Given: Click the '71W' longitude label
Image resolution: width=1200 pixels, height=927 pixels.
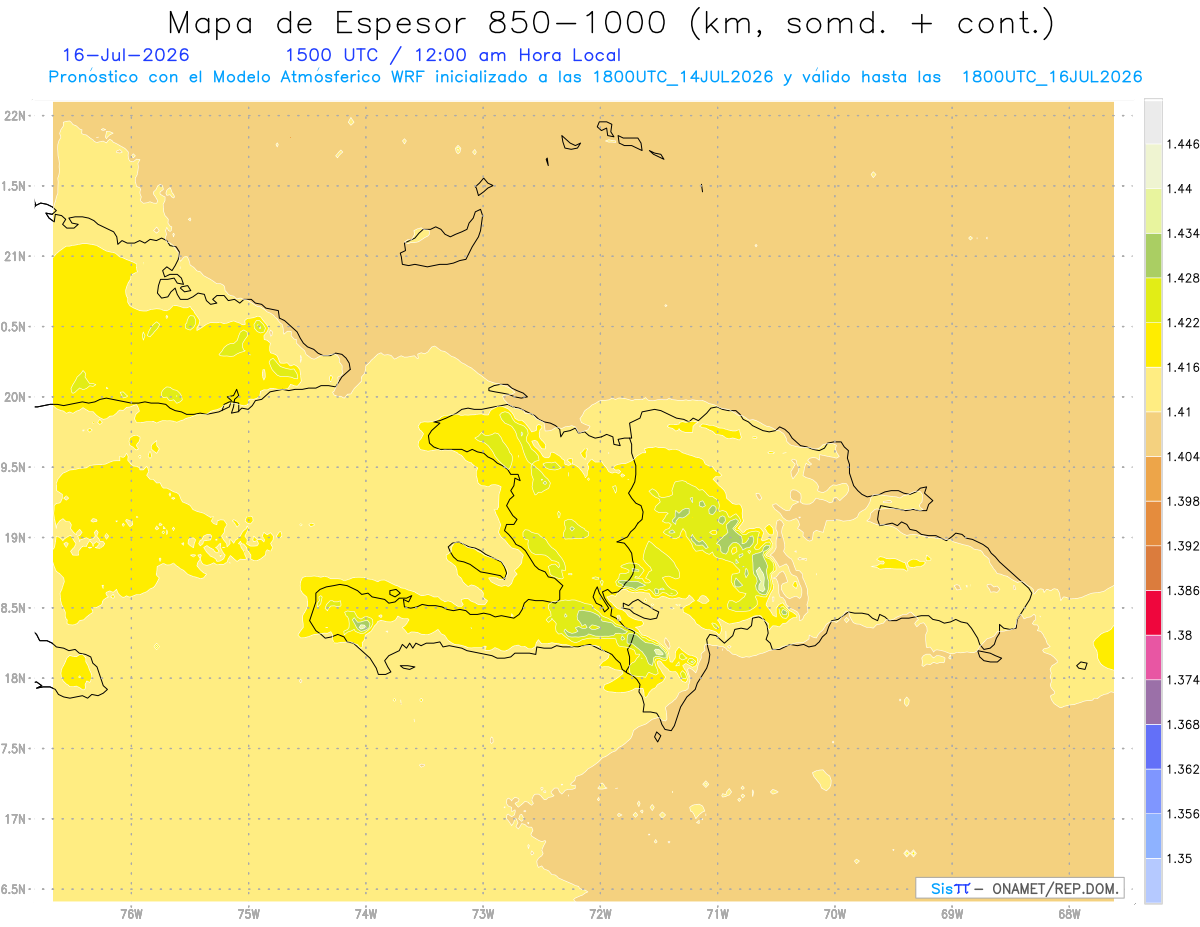Looking at the screenshot, I should point(717,913).
